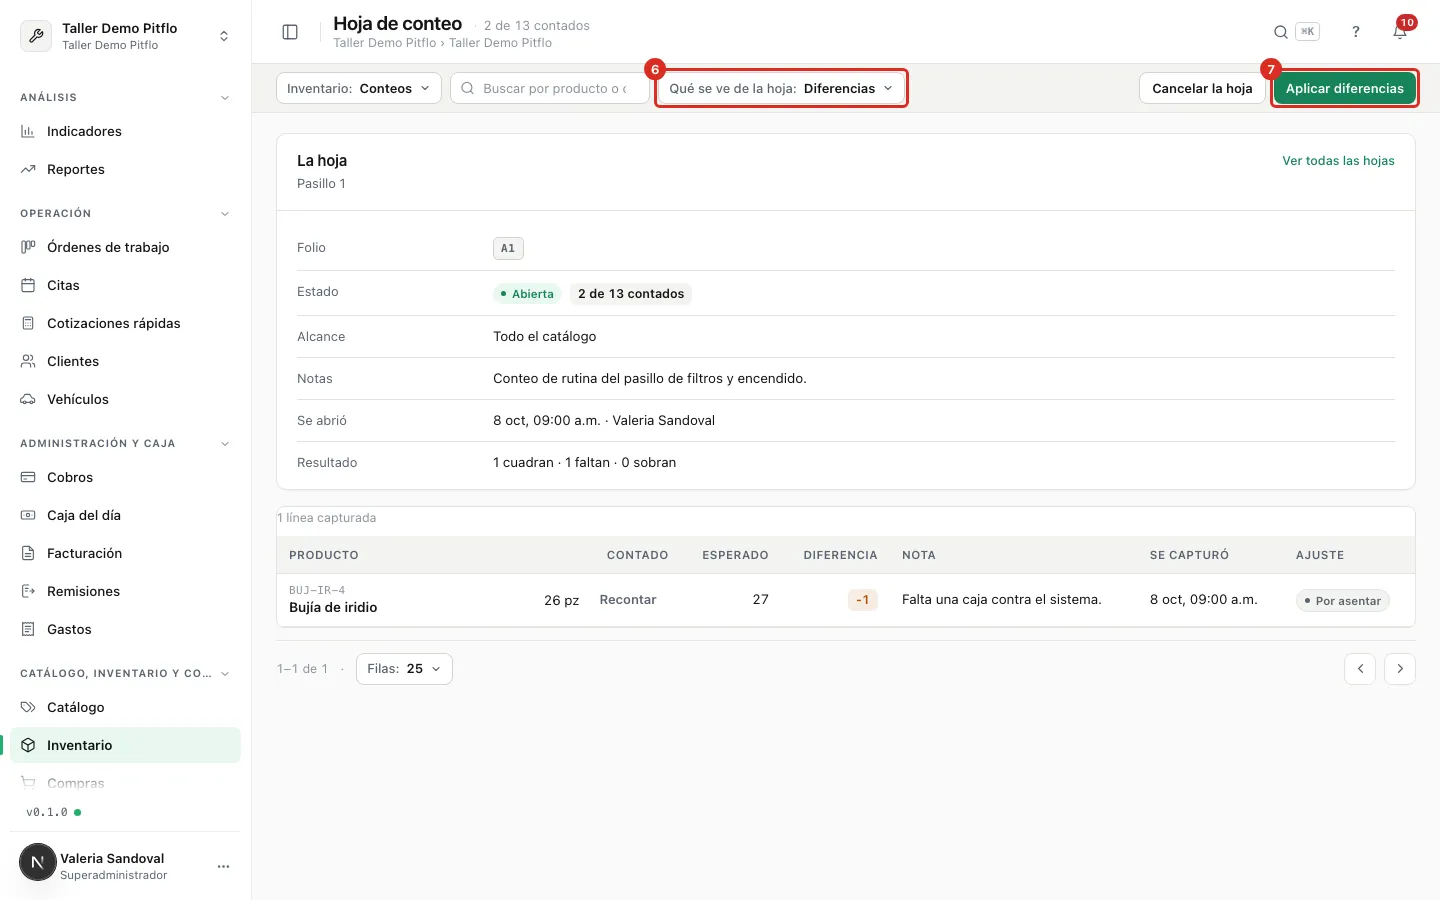Click the Abierta status badge
1440x900 pixels.
[x=528, y=294]
